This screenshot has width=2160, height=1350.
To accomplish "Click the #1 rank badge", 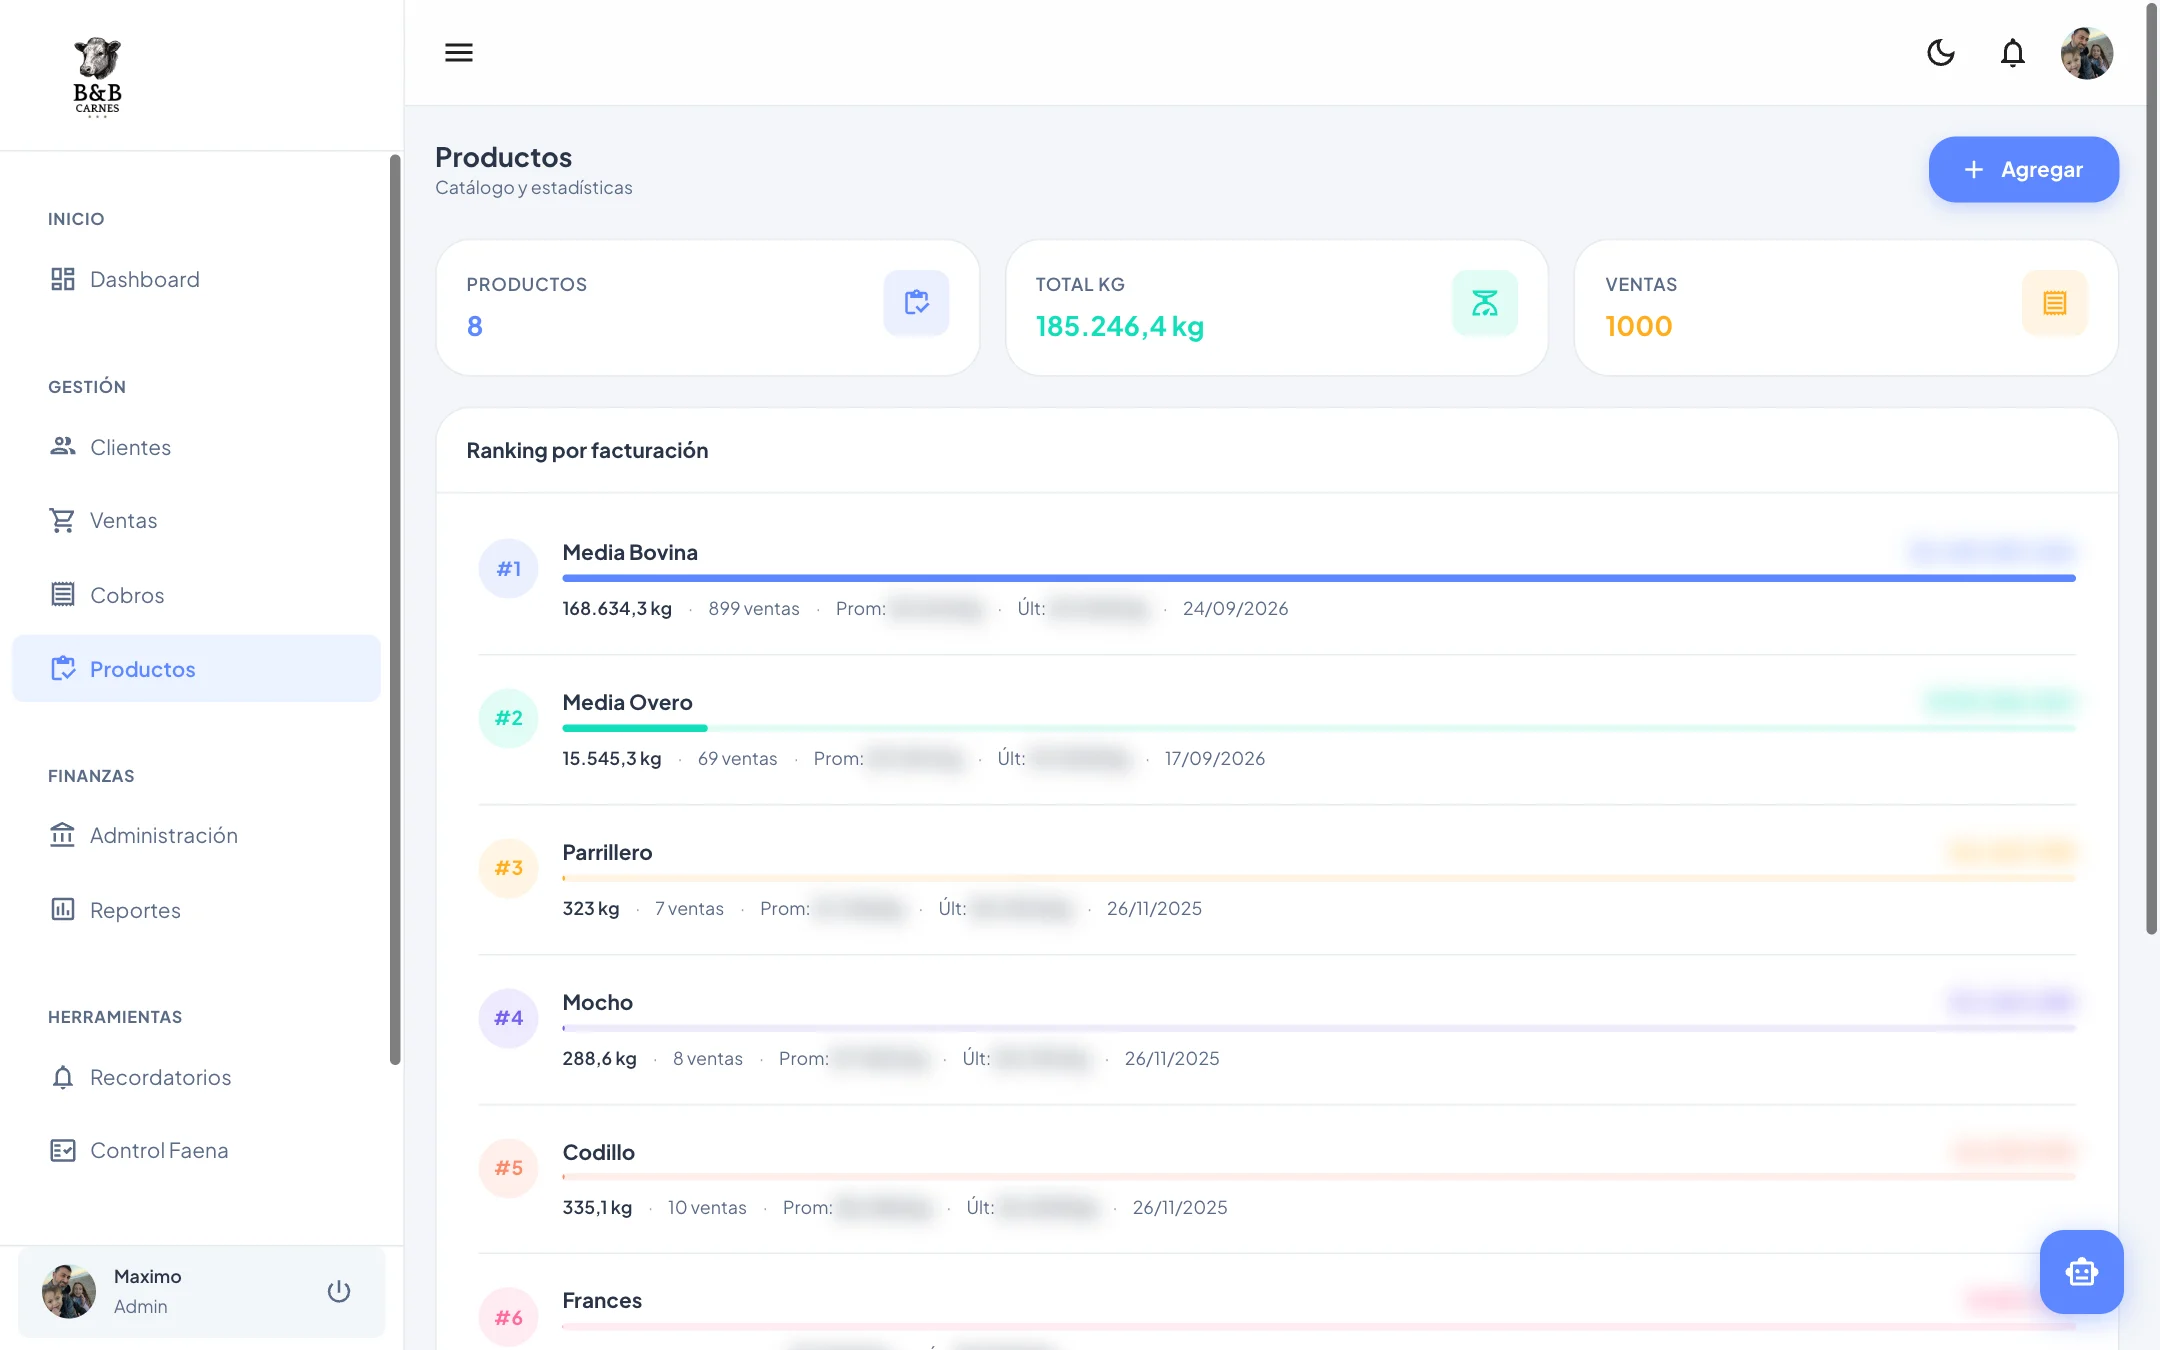I will (509, 568).
